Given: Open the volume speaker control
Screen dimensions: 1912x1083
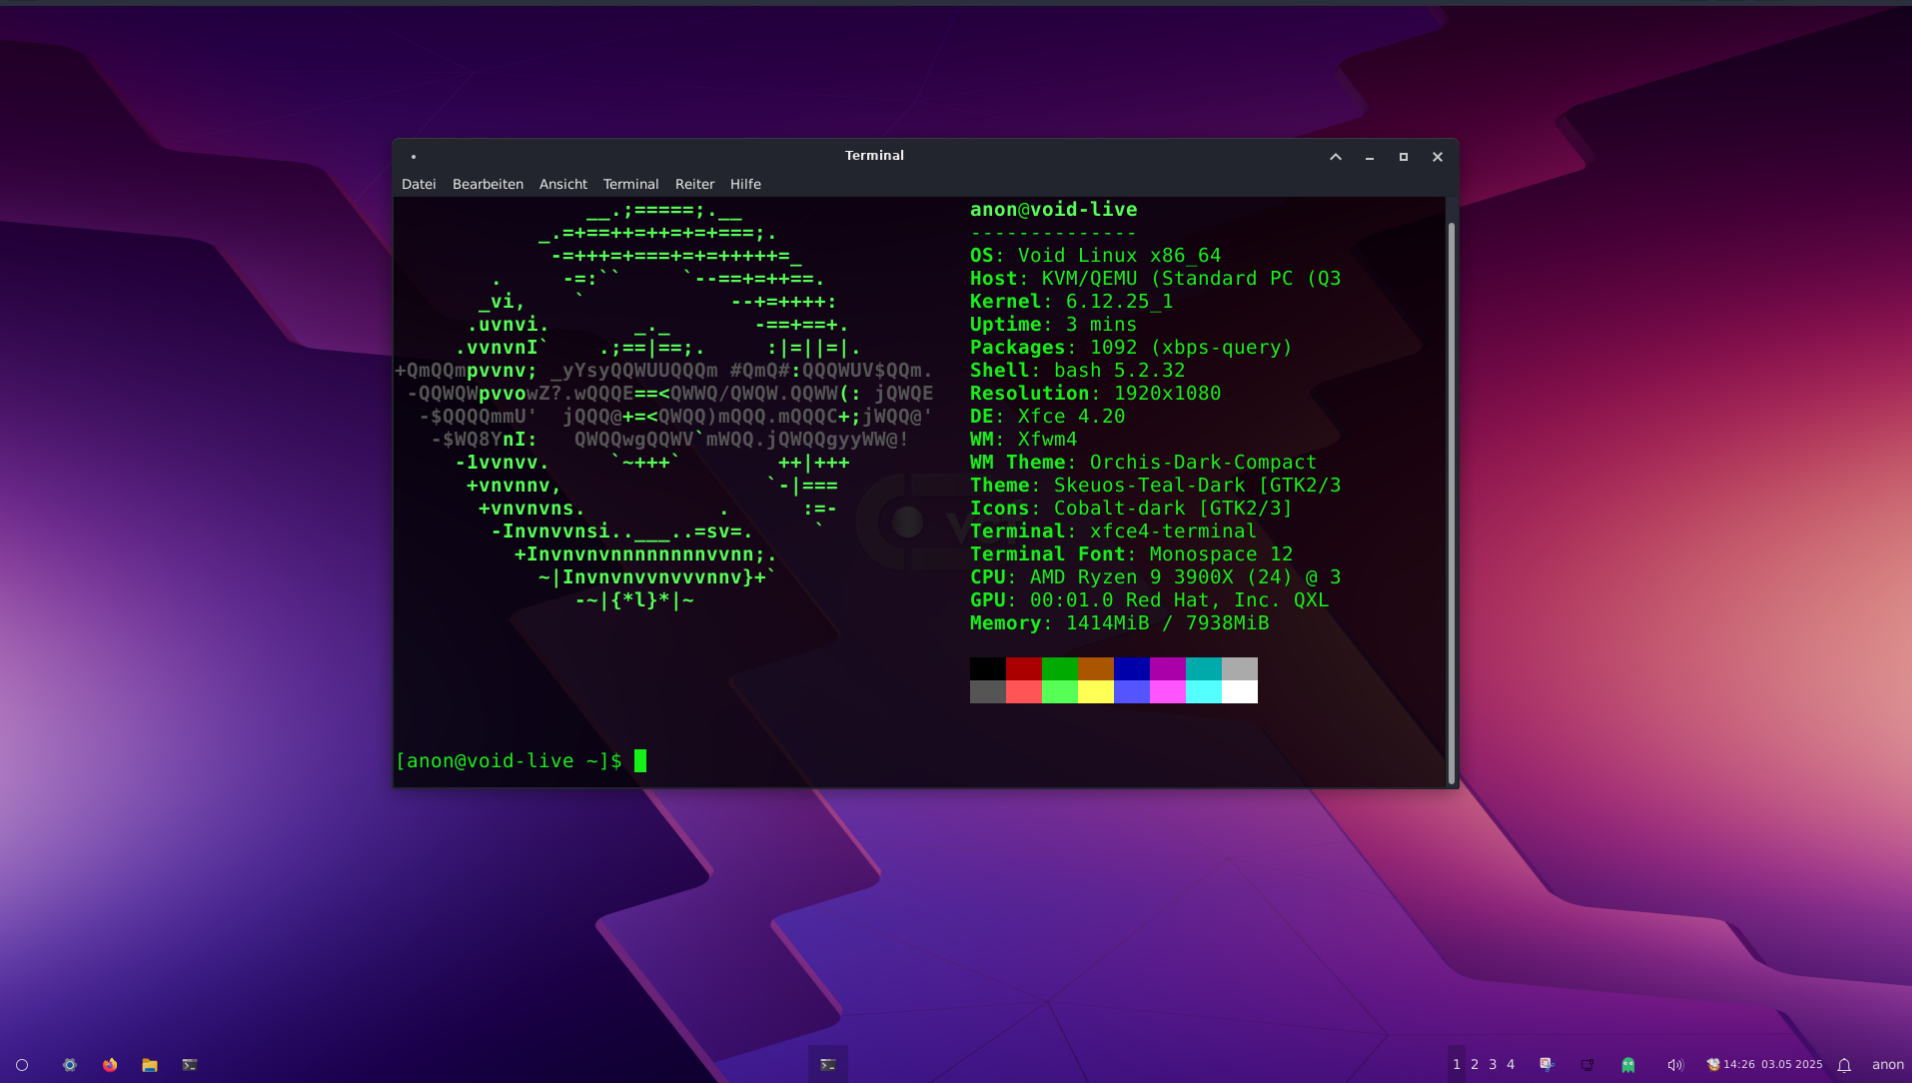Looking at the screenshot, I should (x=1675, y=1065).
